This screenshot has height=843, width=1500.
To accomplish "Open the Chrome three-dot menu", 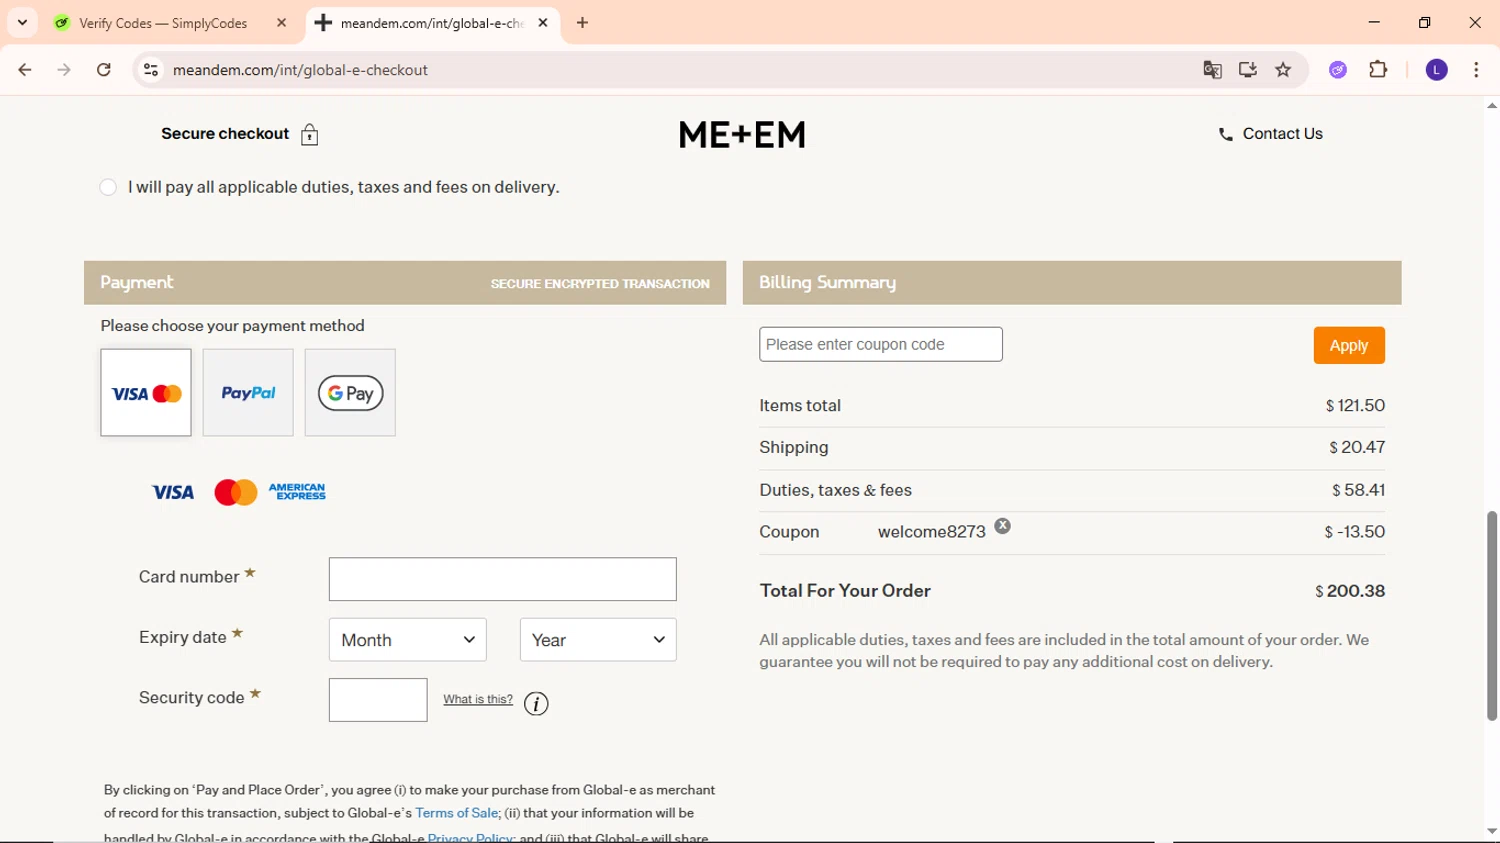I will point(1476,70).
